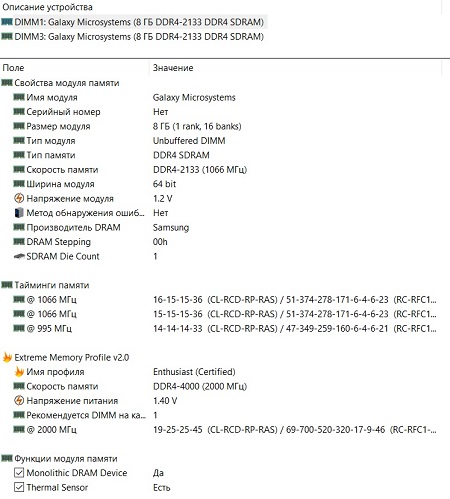450x499 pixels.
Task: Select the 'Скорость памяти' row under XMP profile
Action: click(x=62, y=386)
